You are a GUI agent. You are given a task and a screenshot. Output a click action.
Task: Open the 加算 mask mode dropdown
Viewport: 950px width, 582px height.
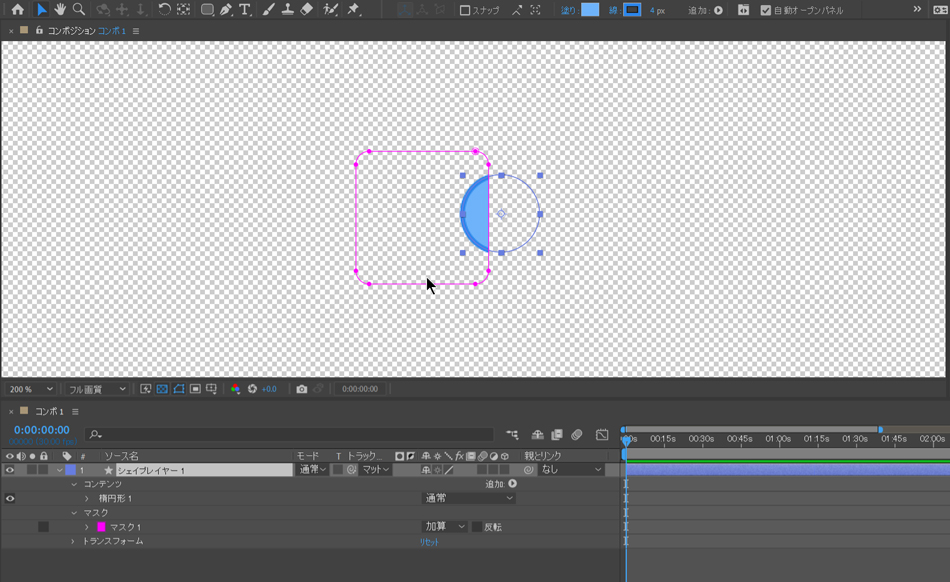point(445,527)
